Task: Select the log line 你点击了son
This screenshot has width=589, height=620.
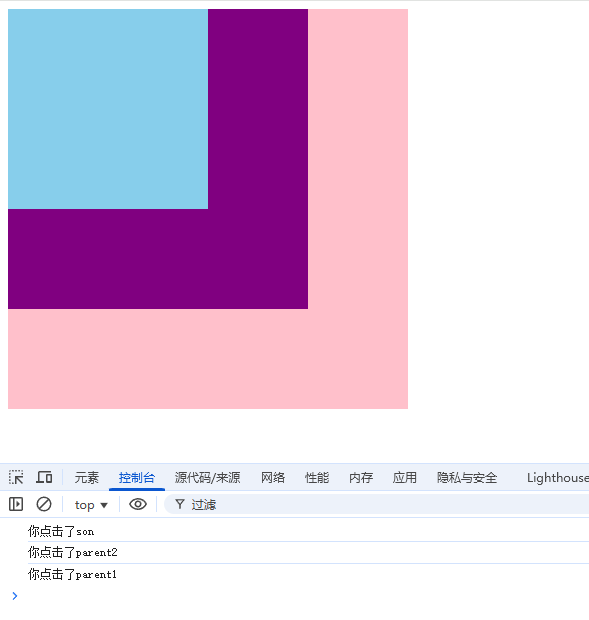Action: (61, 531)
